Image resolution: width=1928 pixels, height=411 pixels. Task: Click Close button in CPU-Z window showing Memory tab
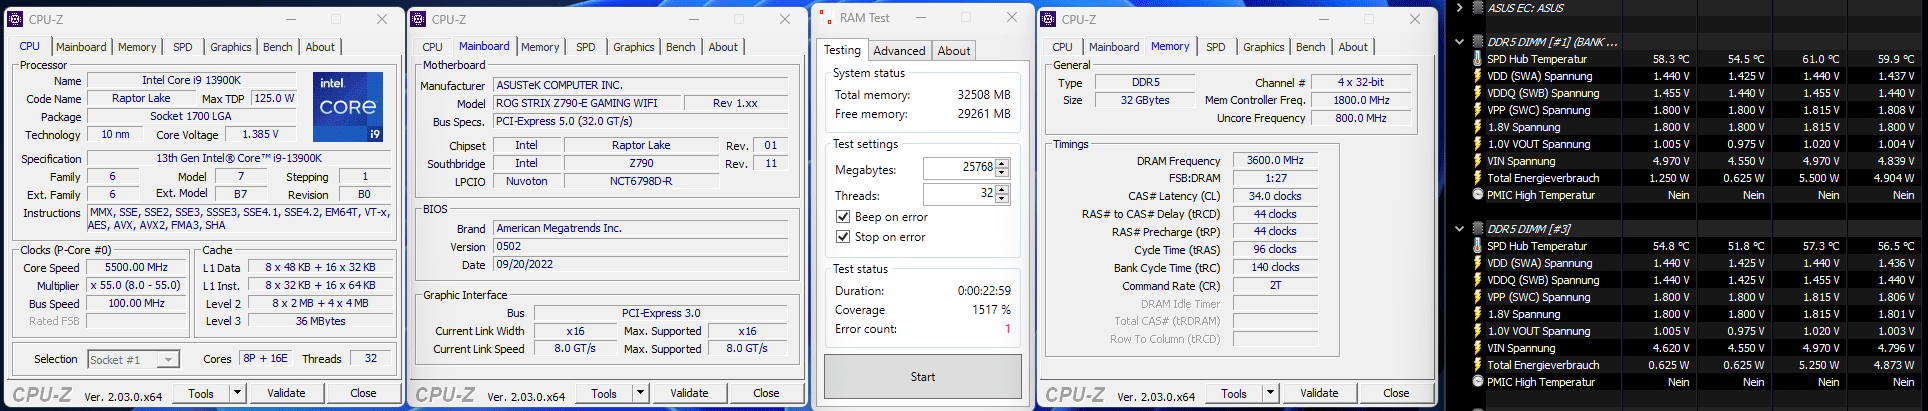1396,393
